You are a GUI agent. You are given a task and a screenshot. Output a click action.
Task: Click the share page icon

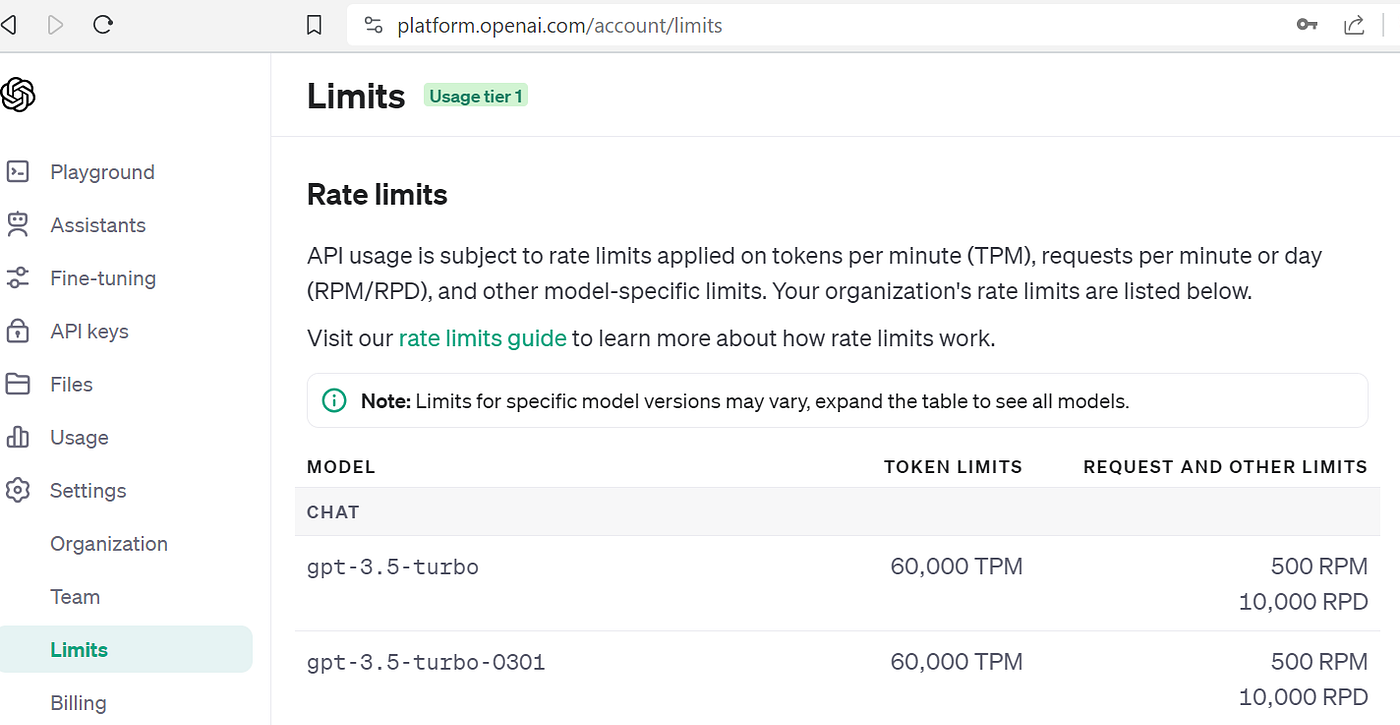[x=1354, y=25]
